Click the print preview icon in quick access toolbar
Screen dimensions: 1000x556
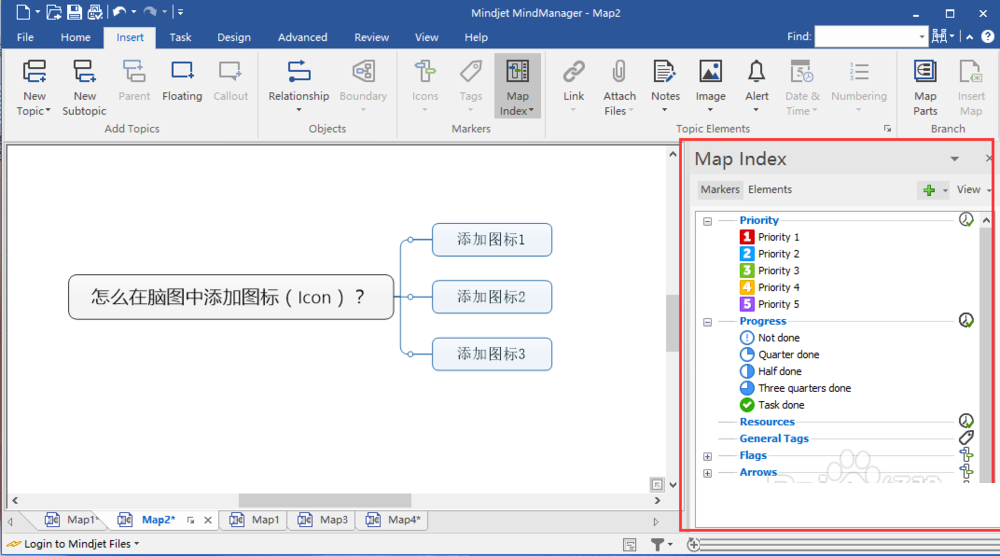click(95, 11)
